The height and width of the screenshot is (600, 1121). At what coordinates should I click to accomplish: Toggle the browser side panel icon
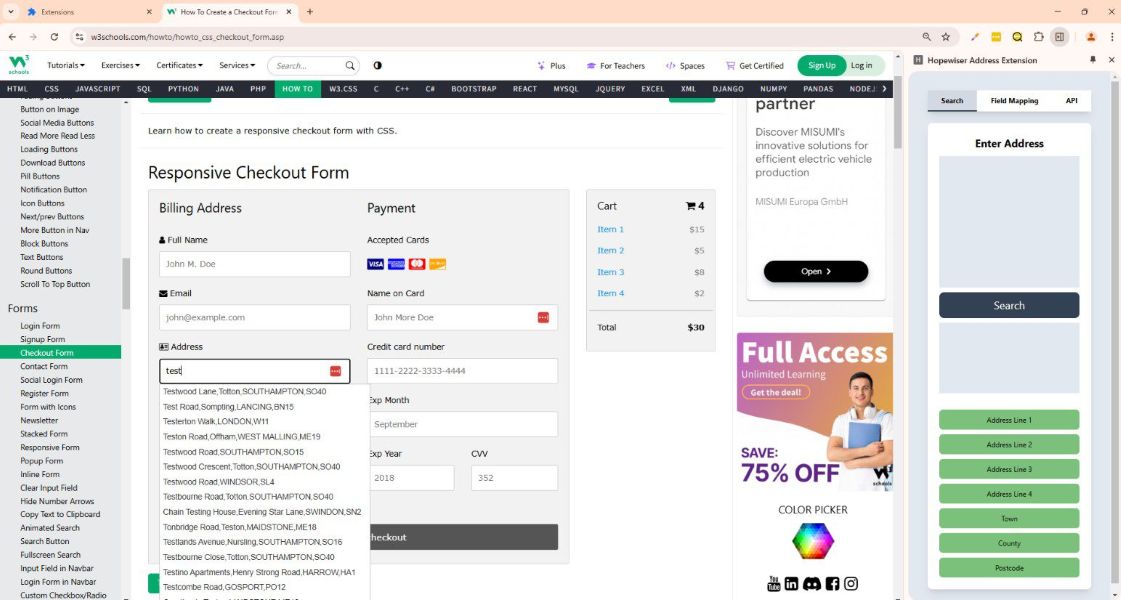(x=1060, y=37)
